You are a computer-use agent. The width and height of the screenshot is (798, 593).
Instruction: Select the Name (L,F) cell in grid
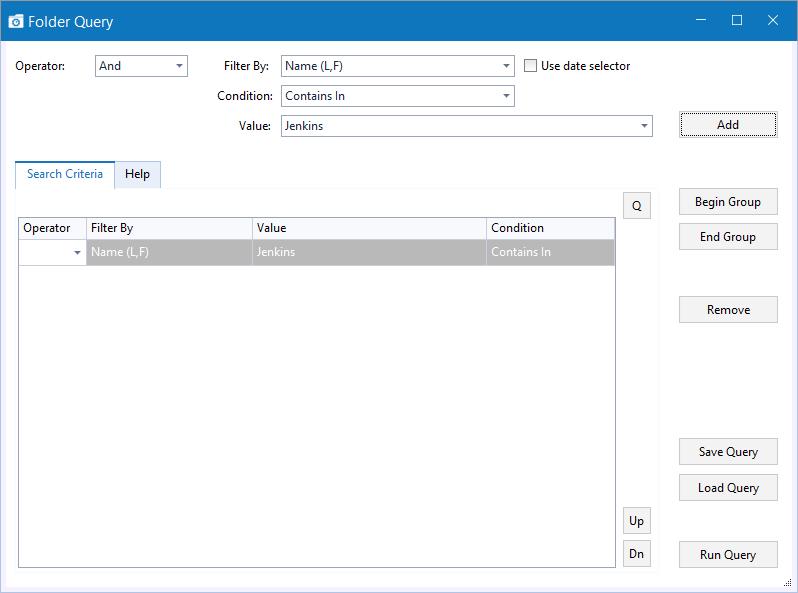pos(169,252)
